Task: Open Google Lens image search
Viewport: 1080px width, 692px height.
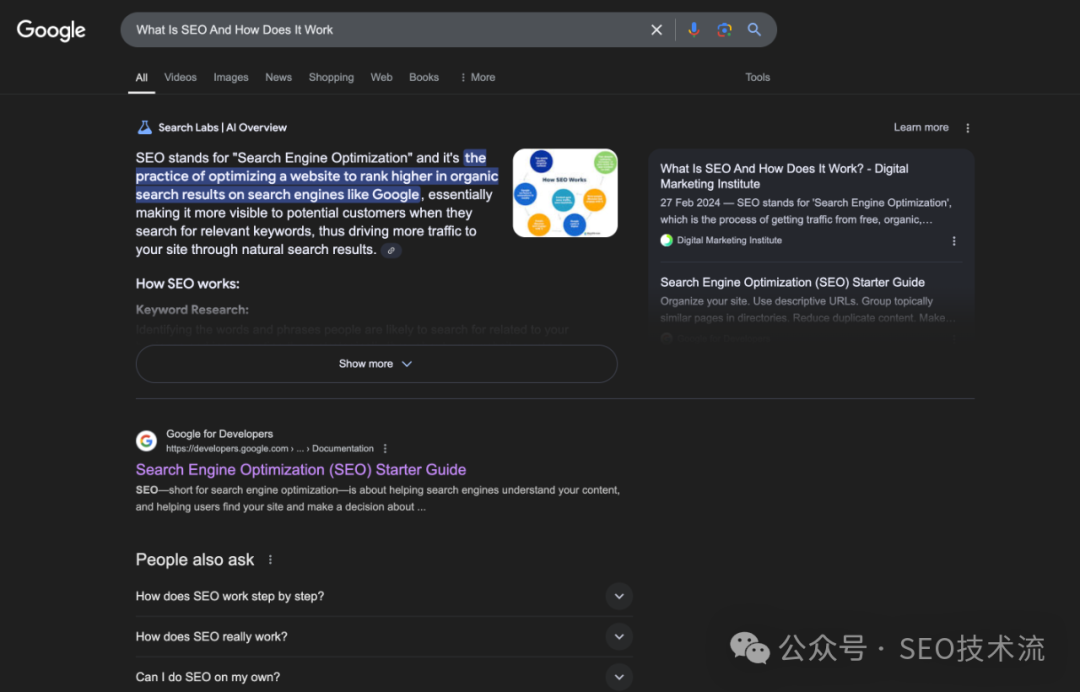Action: point(724,30)
